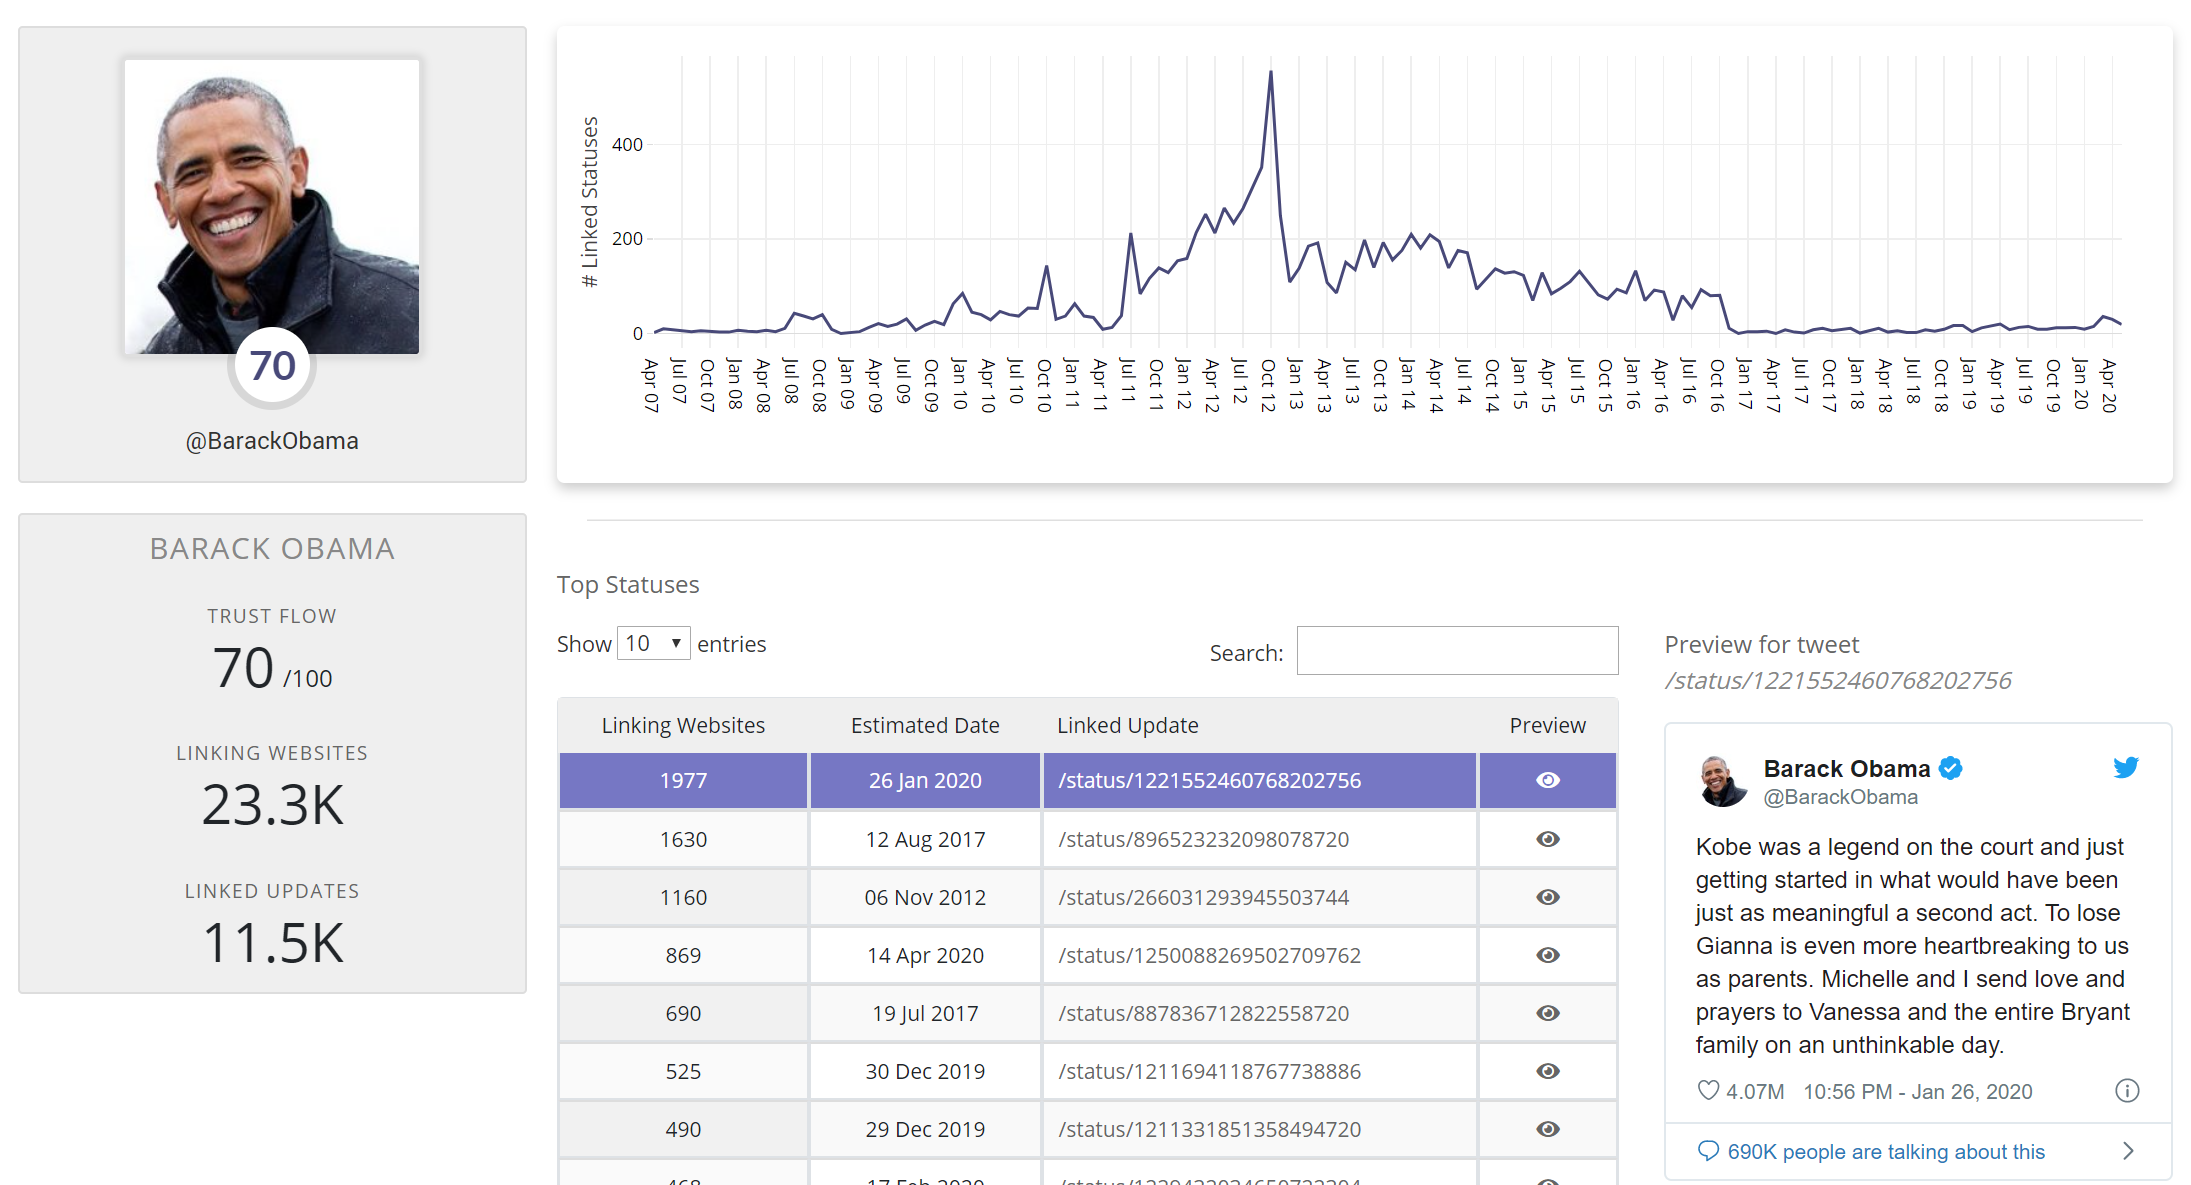Select status /status/887836712822558720
Screen dimensions: 2191x1185
pos(1203,1013)
